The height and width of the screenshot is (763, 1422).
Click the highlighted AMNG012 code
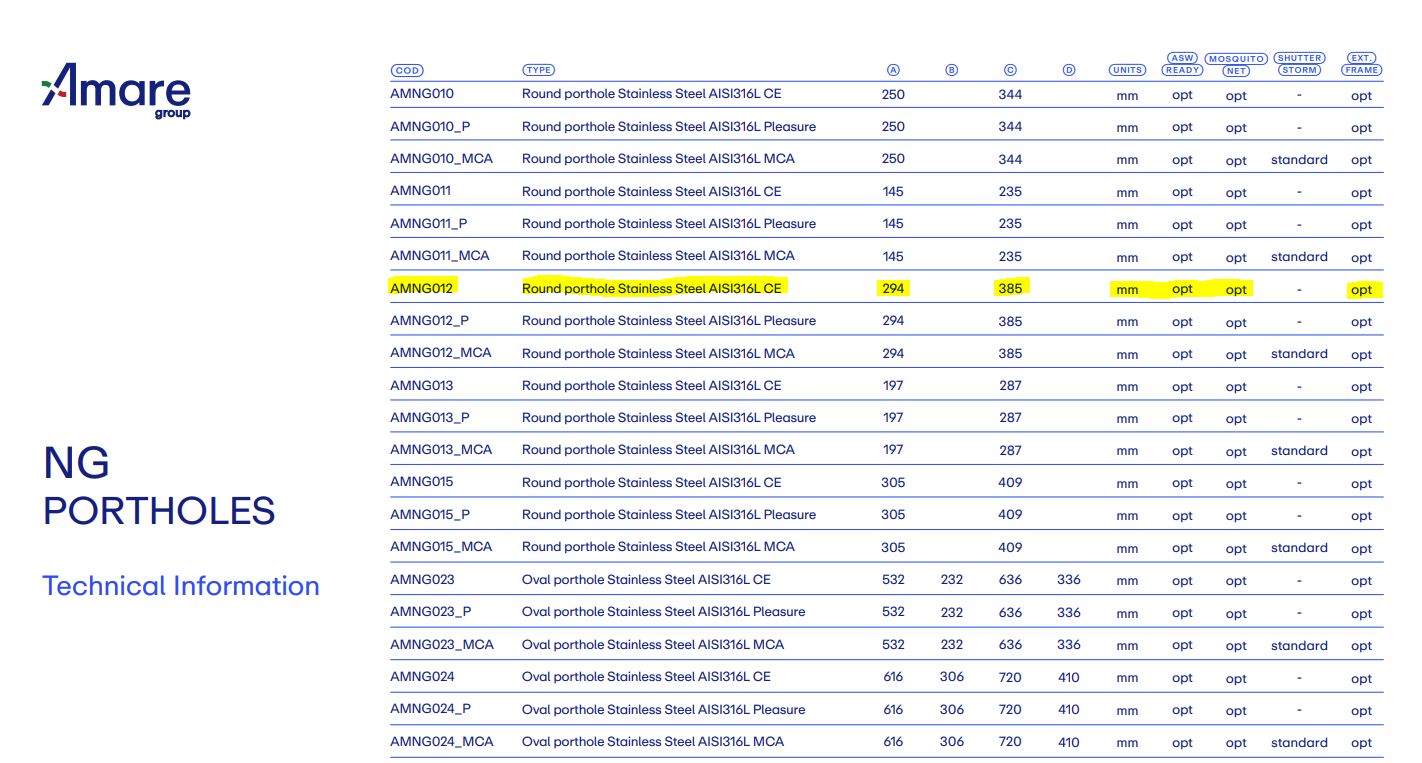coord(421,288)
